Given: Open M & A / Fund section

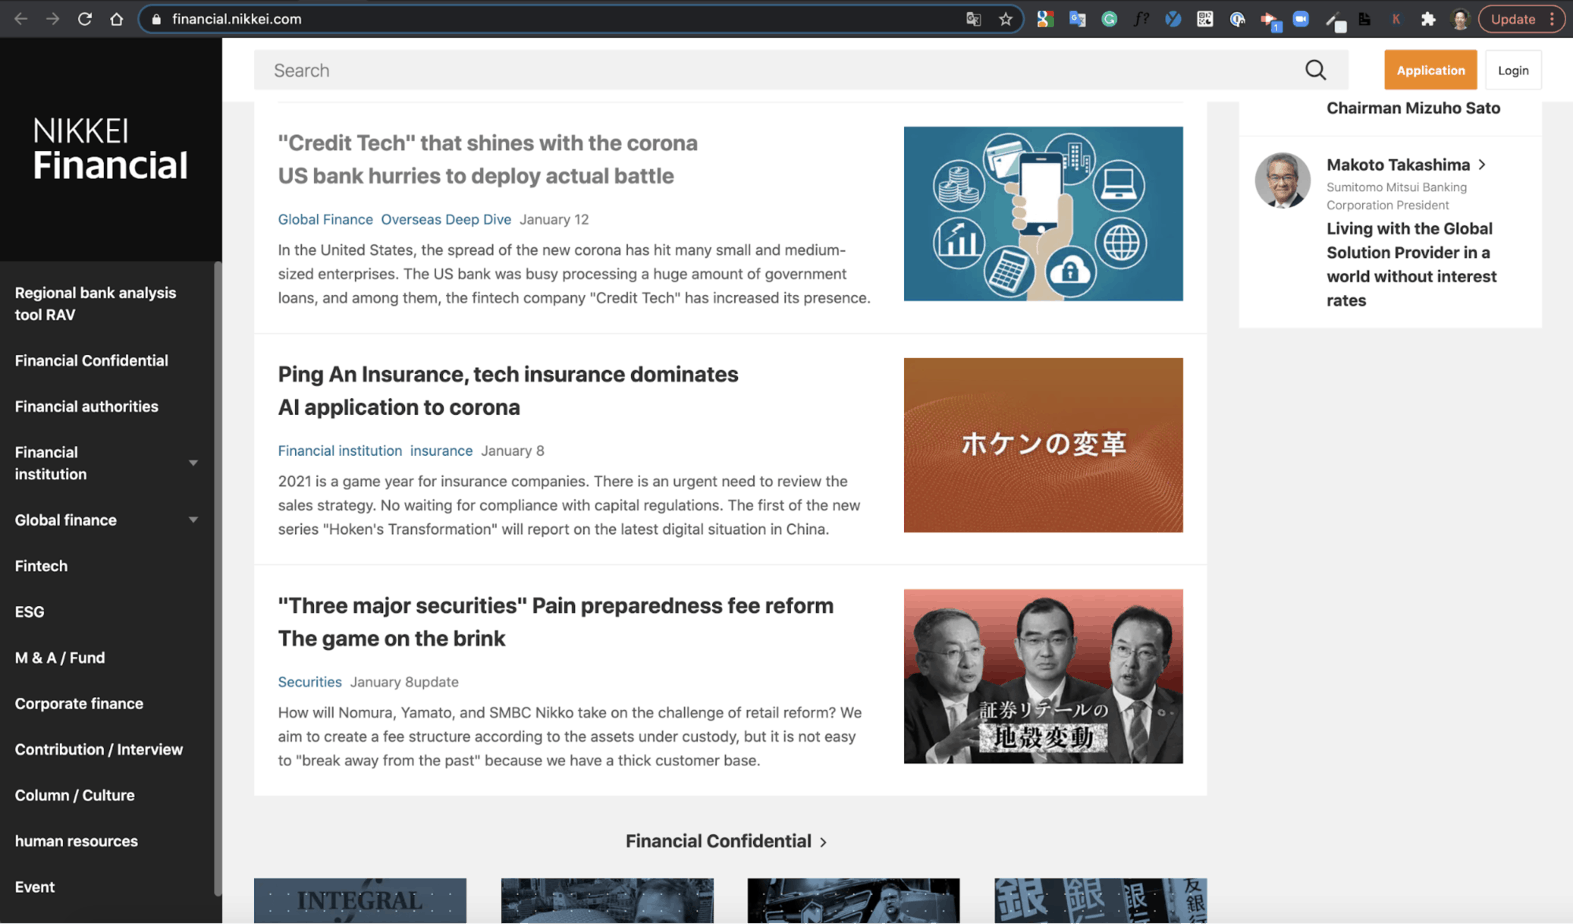Looking at the screenshot, I should pyautogui.click(x=60, y=658).
